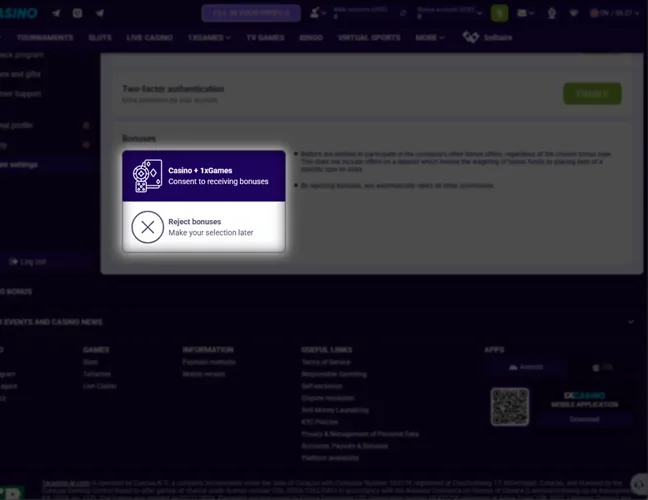Open footer 1xGames link
Viewport: 648px width, 500px height.
pyautogui.click(x=97, y=374)
